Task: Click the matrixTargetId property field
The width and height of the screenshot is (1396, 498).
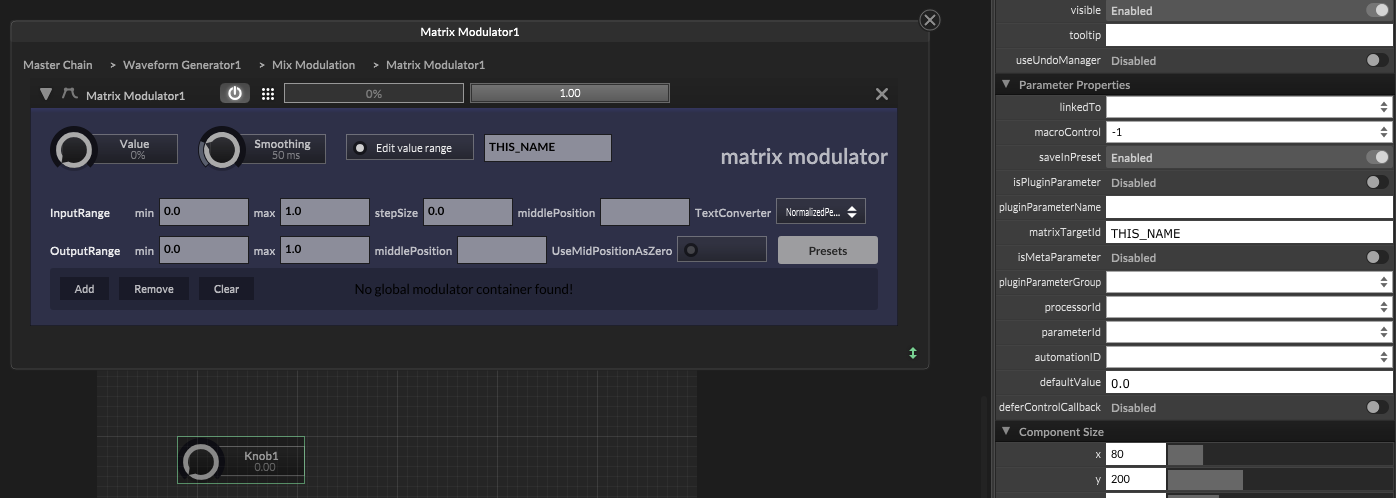Action: point(1249,233)
